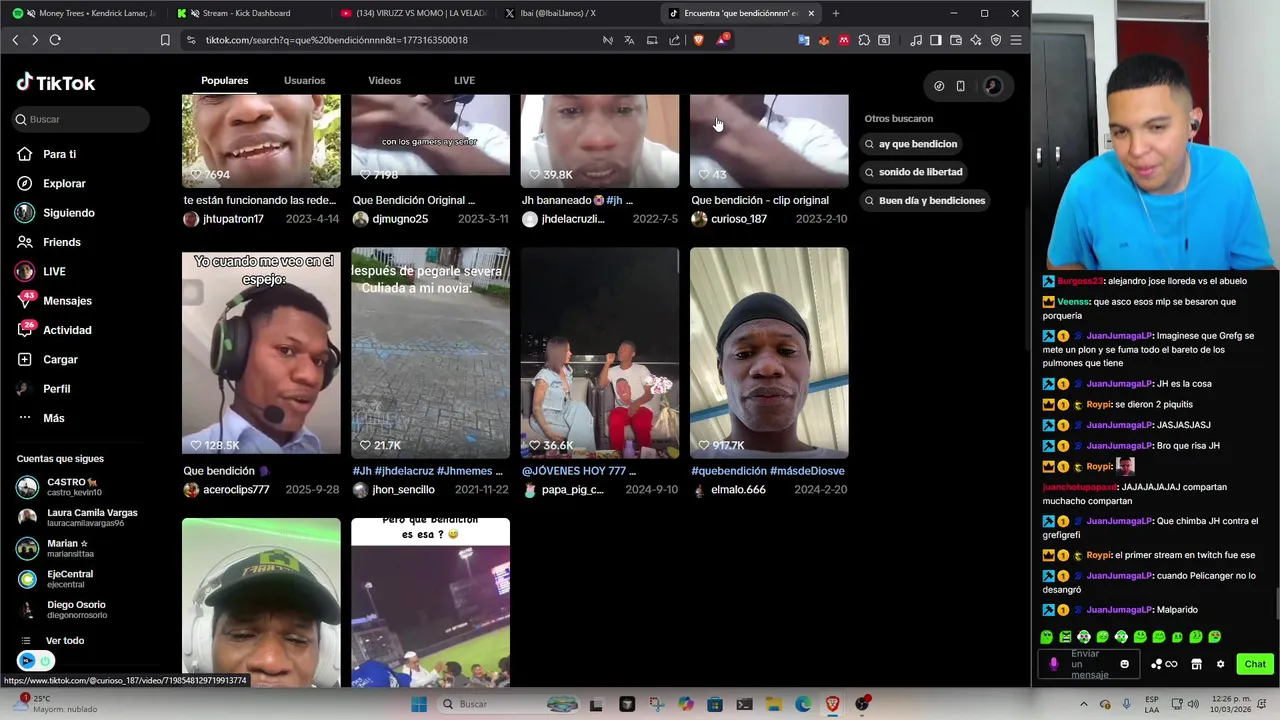
Task: Open the Para ti feed
Action: pos(59,154)
